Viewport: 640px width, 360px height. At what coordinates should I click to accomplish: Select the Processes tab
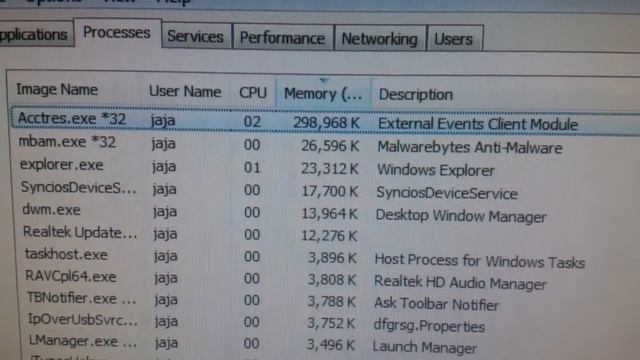[117, 33]
